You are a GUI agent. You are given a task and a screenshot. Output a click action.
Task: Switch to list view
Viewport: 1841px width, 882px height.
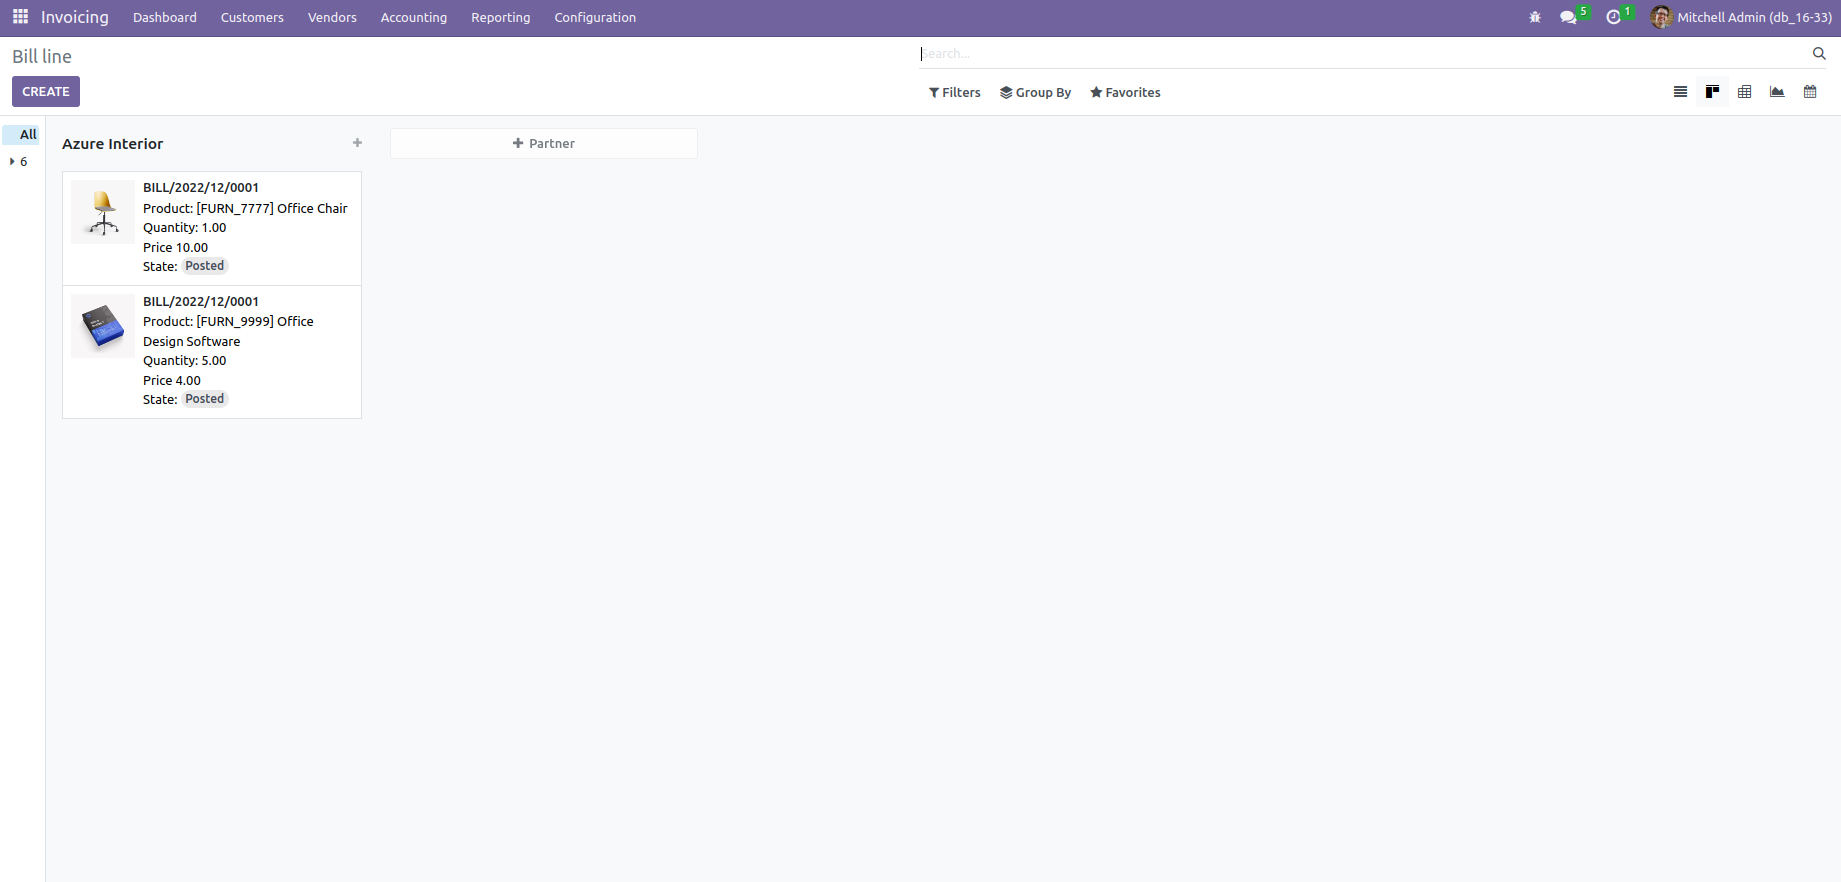[x=1680, y=92]
